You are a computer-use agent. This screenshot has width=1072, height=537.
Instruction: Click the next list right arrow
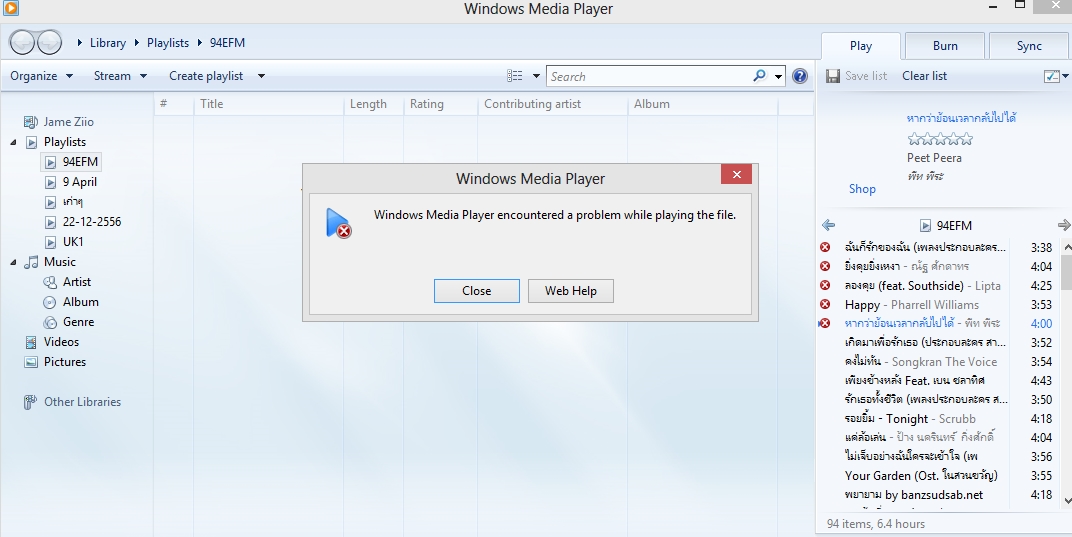coord(1064,225)
